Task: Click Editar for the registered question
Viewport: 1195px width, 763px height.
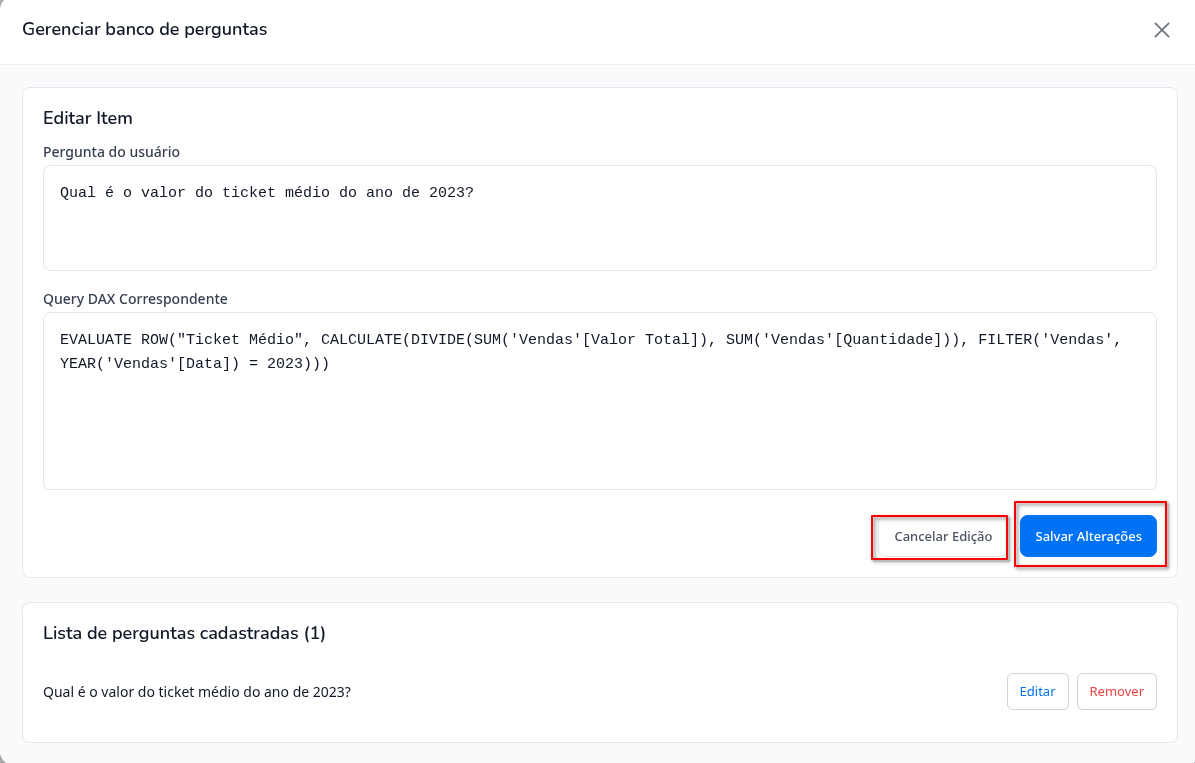Action: pyautogui.click(x=1037, y=691)
